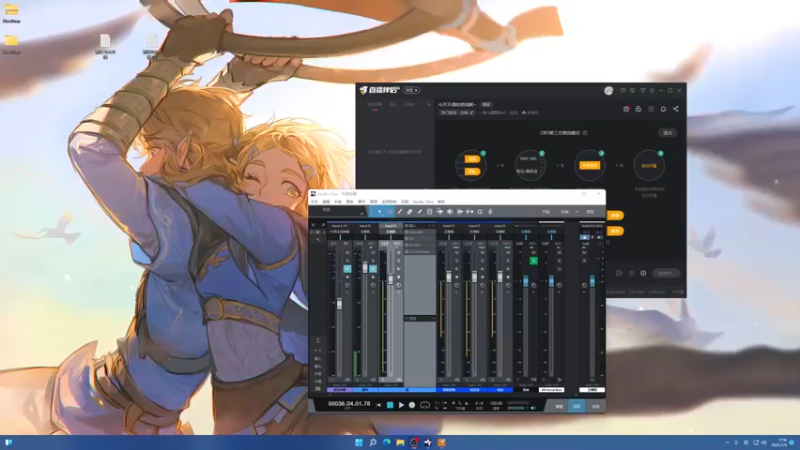
Task: Close the mixer panel with X icon
Action: [x=313, y=225]
